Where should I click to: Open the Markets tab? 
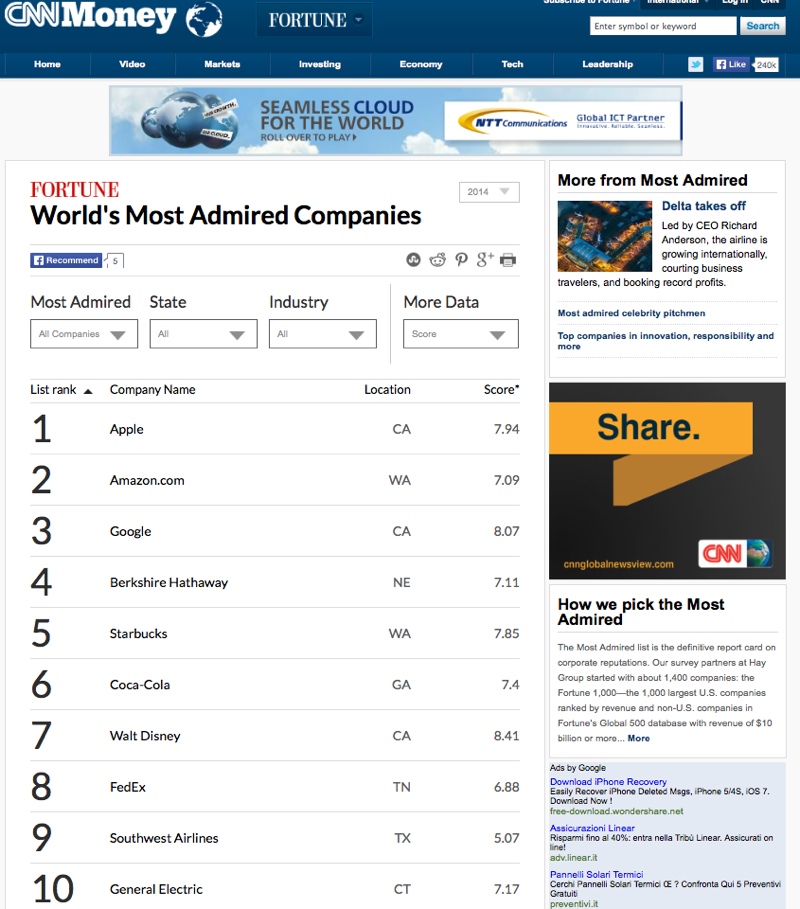point(222,64)
